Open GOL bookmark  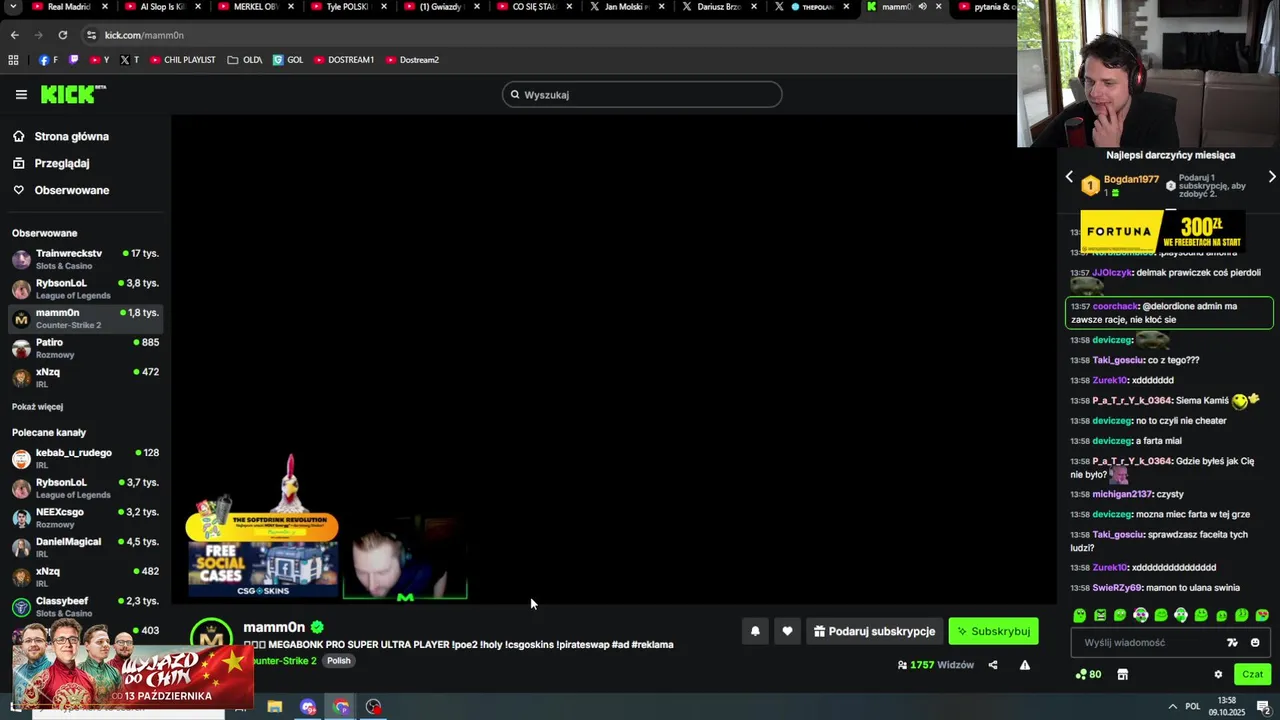coord(288,60)
